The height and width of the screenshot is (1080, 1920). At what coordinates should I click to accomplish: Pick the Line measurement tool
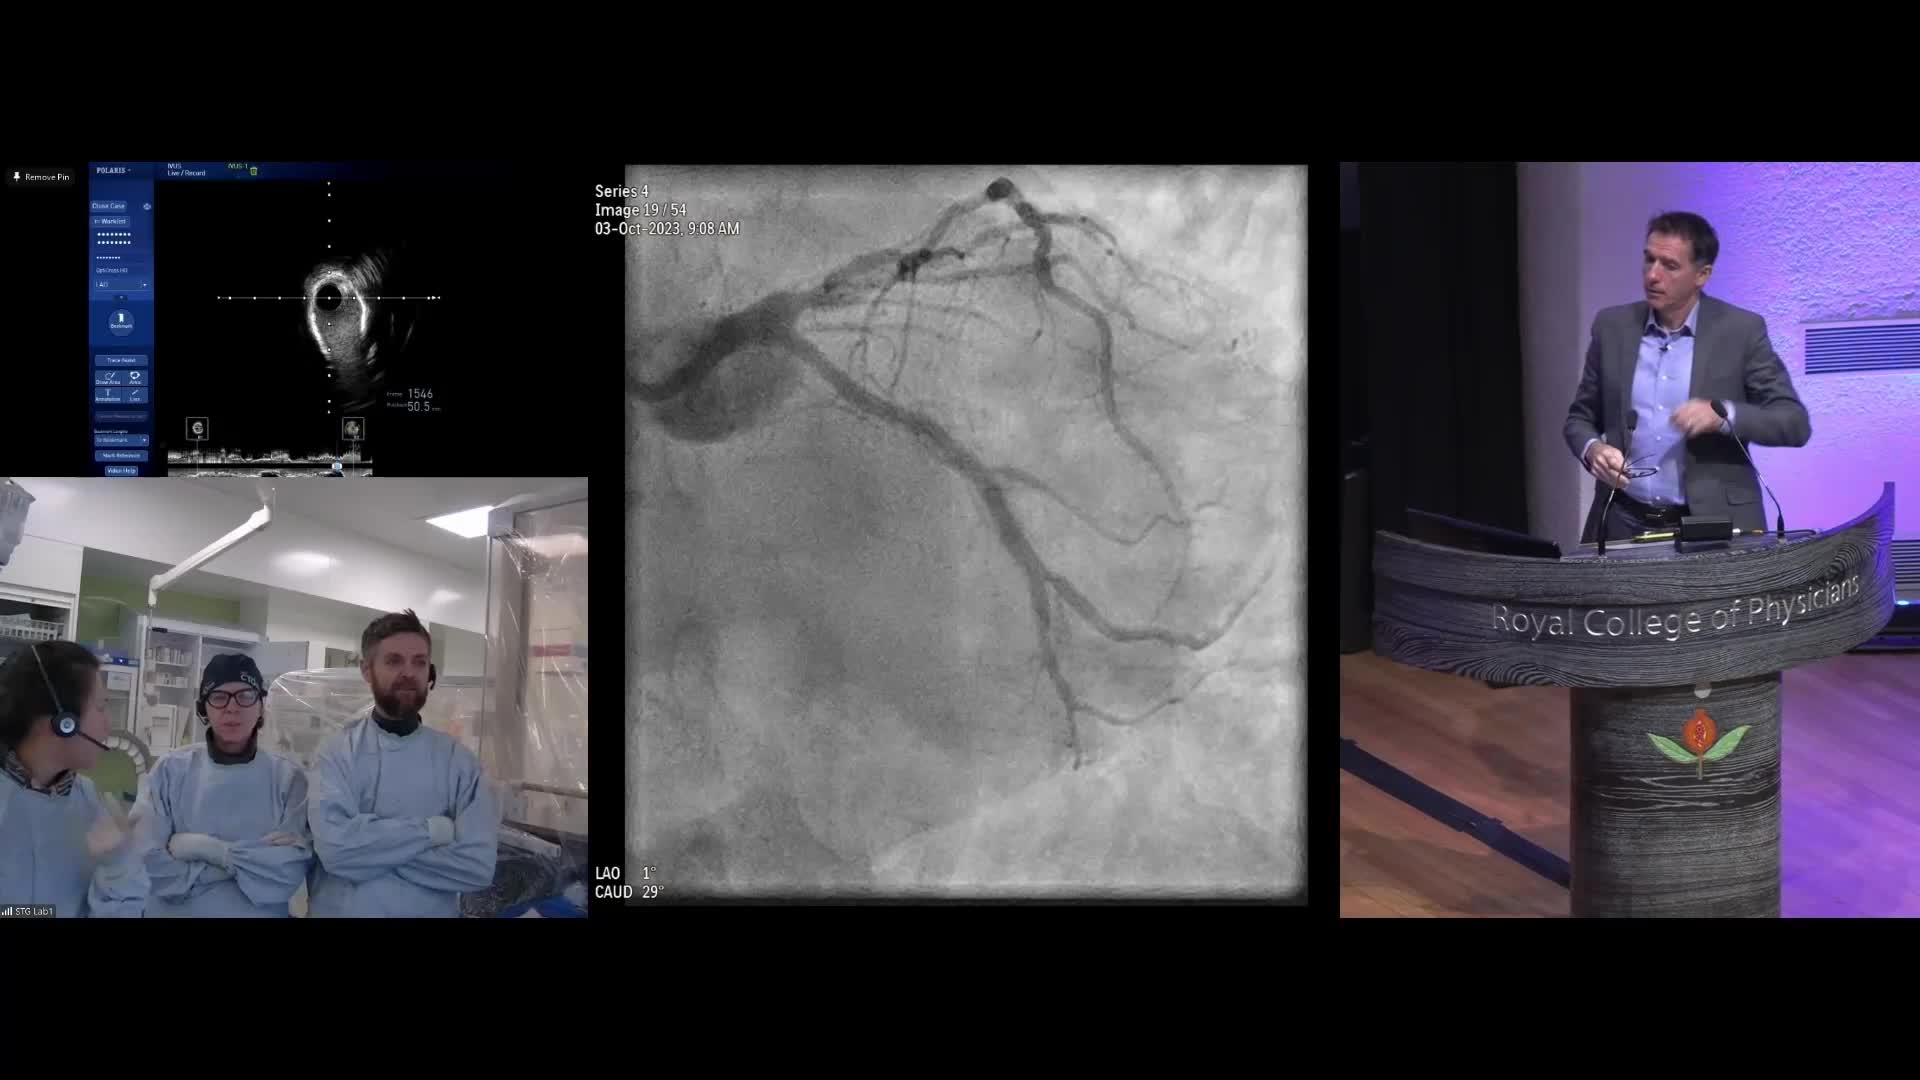click(x=135, y=395)
